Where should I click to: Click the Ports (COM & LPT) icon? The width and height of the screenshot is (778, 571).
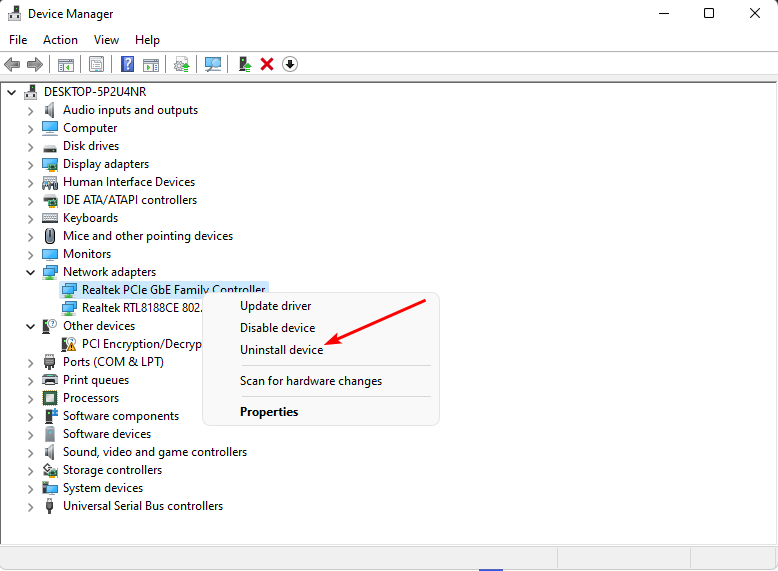pyautogui.click(x=49, y=362)
